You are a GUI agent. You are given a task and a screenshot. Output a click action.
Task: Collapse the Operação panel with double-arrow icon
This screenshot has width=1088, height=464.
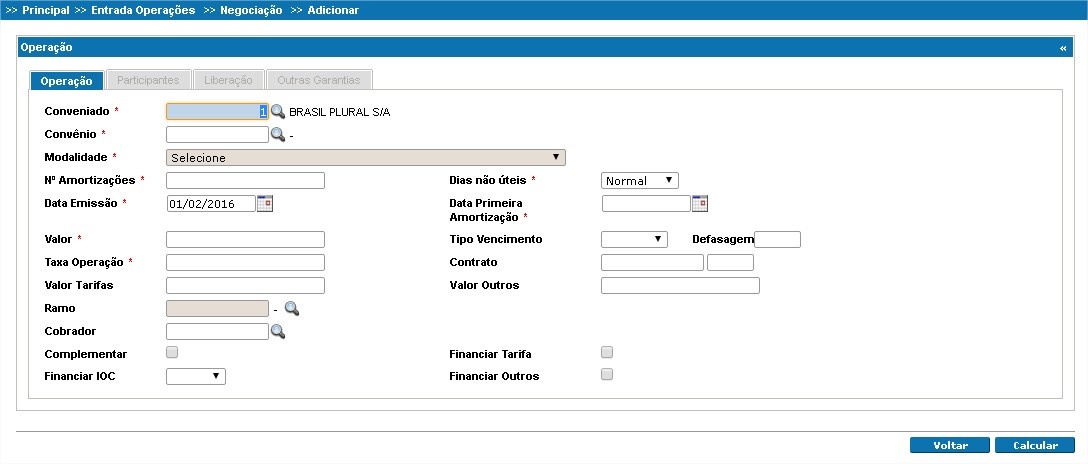click(x=1063, y=47)
